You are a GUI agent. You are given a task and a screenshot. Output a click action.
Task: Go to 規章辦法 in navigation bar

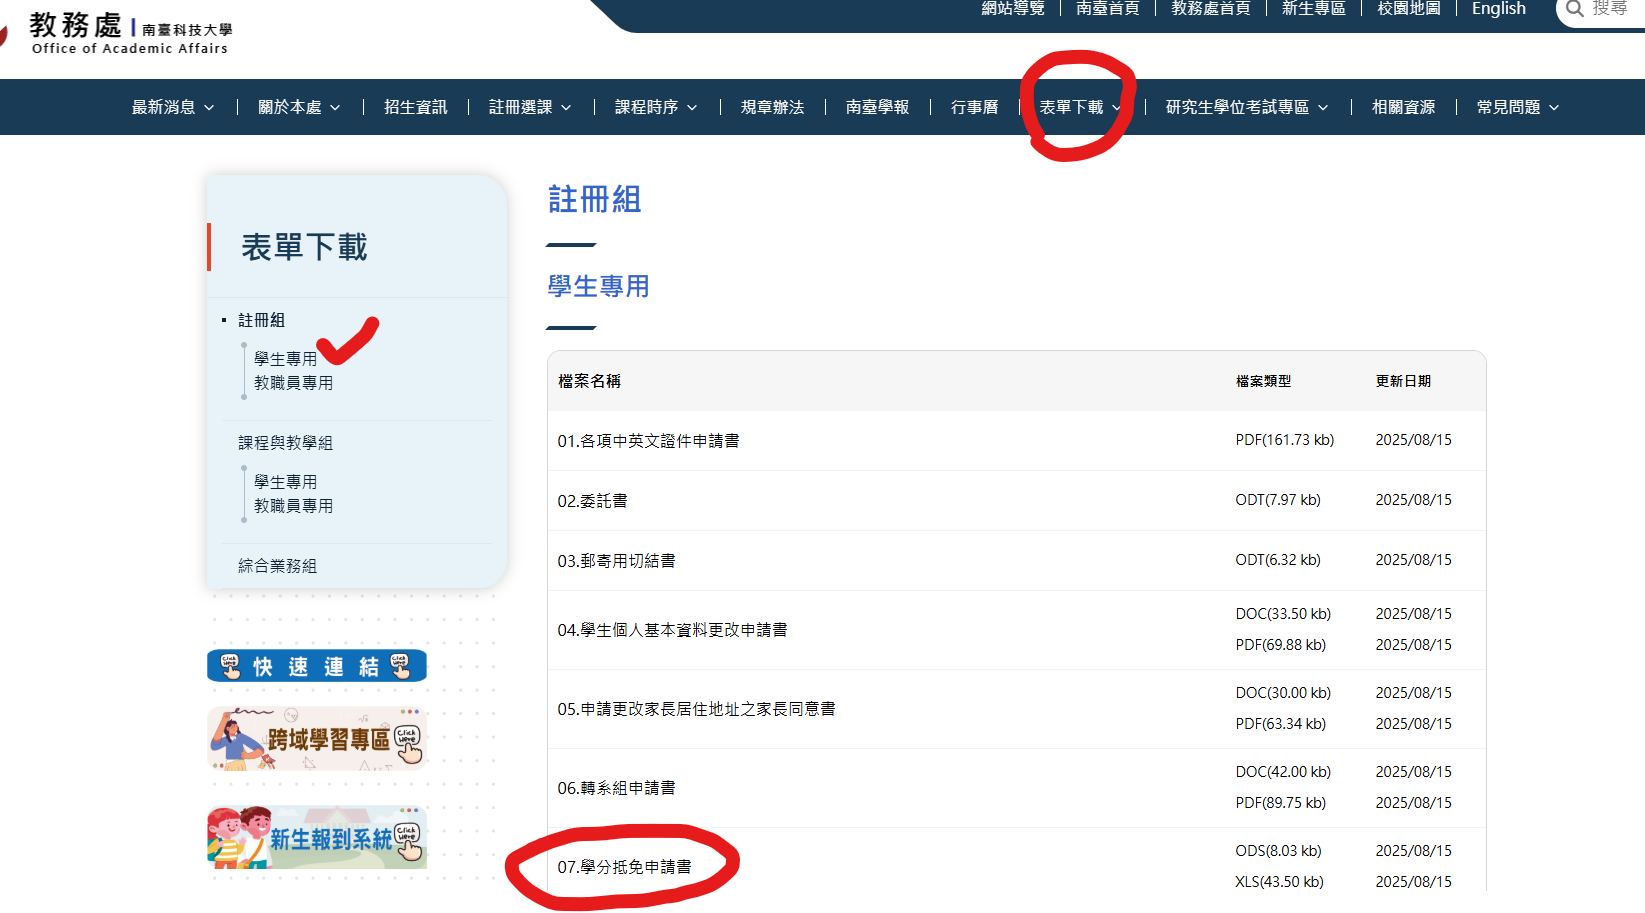[772, 107]
